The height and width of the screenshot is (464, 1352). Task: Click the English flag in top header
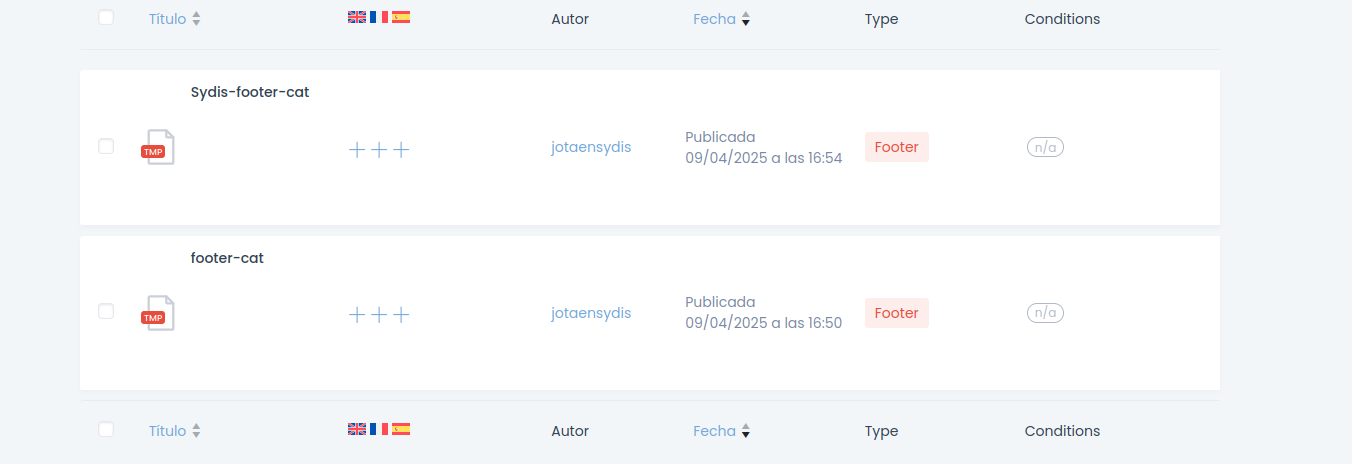click(x=357, y=17)
